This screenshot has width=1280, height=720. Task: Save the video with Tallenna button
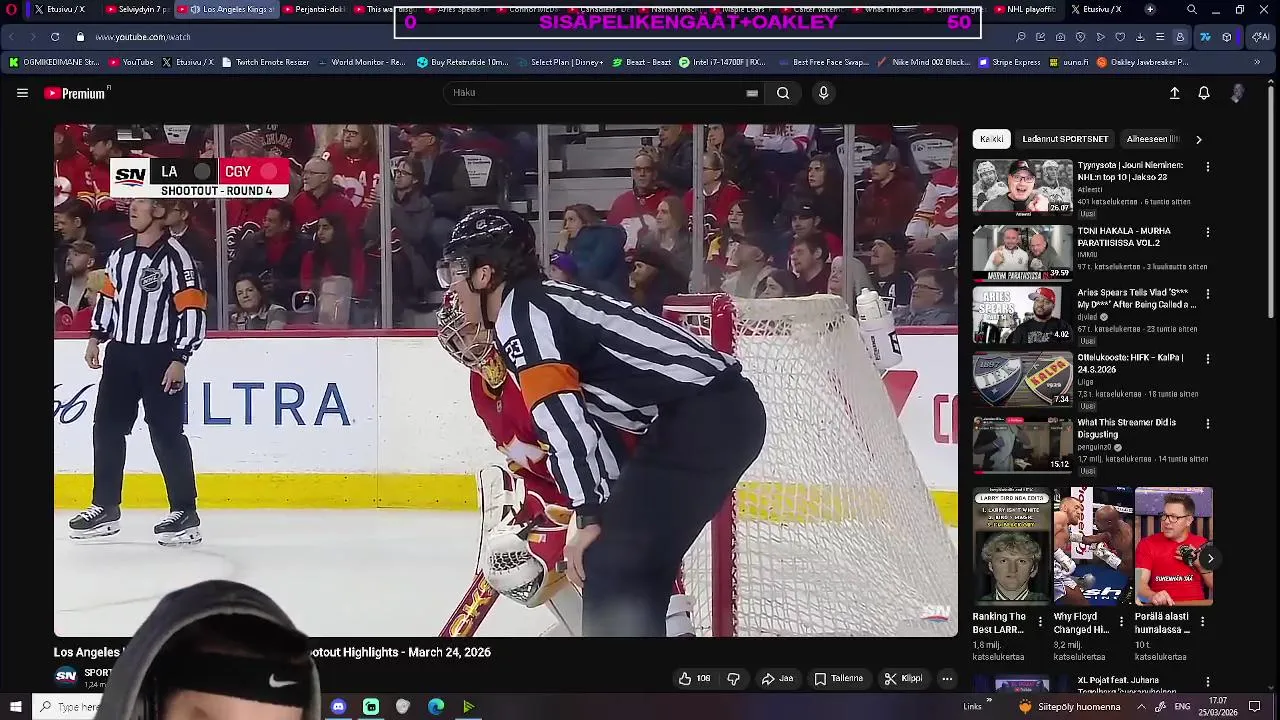coord(838,678)
